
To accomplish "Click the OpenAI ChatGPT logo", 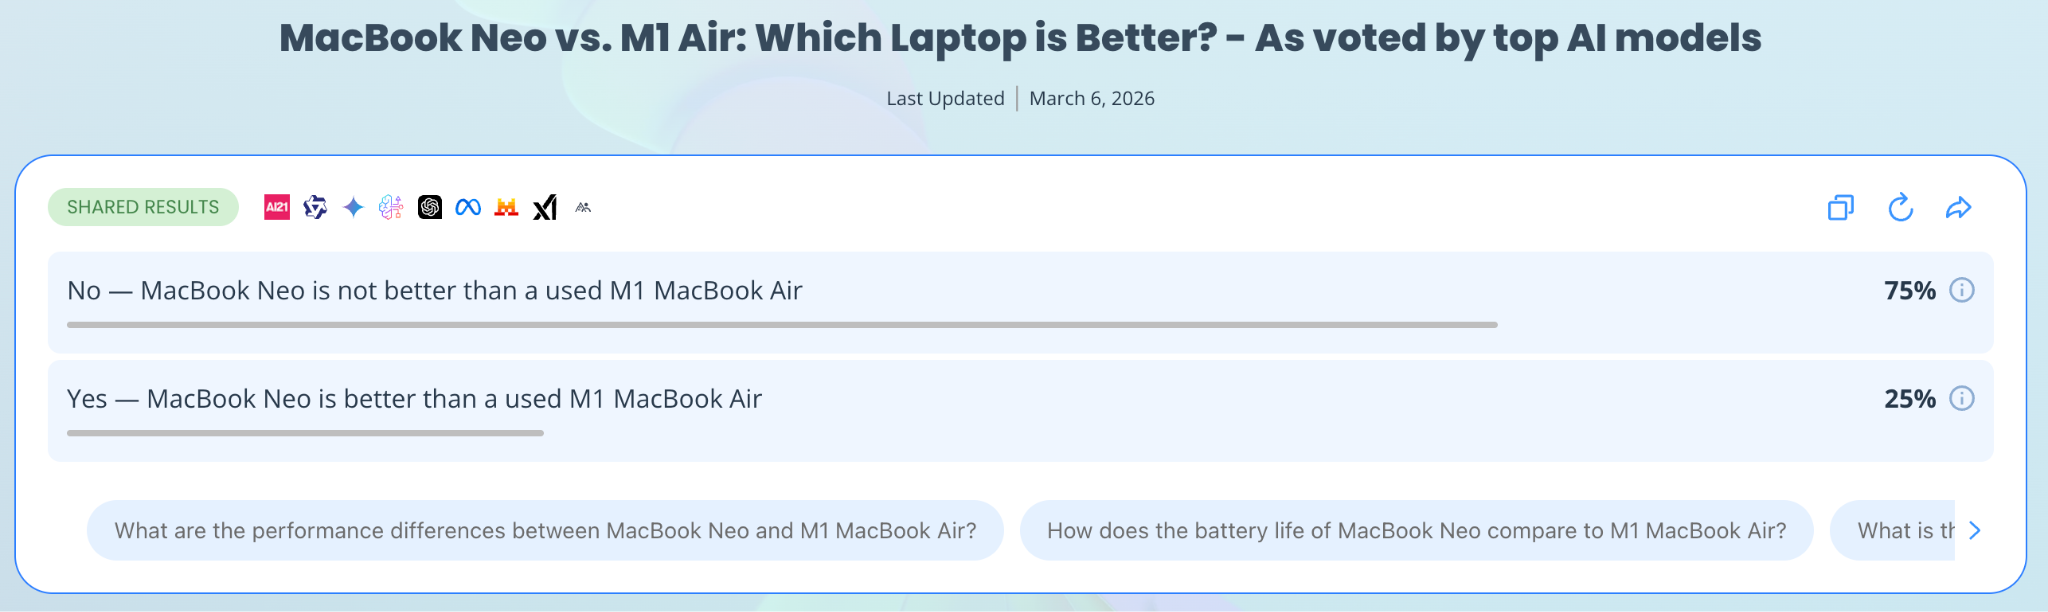I will (430, 207).
